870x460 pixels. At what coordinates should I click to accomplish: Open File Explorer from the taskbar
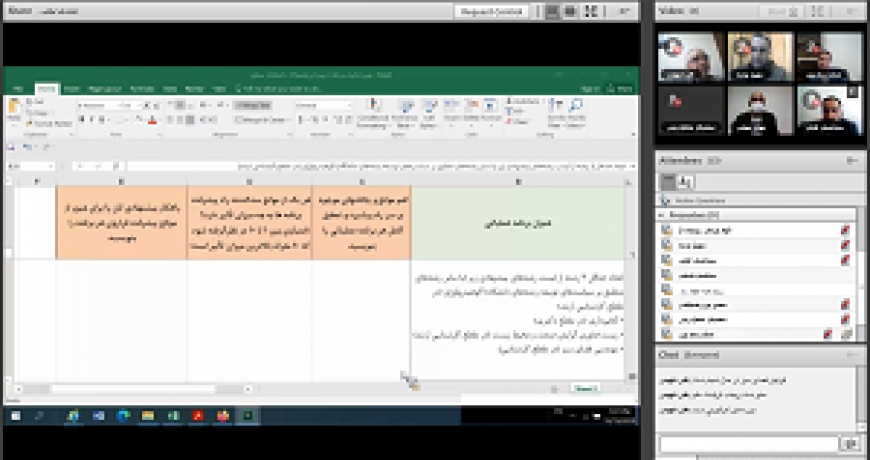pos(148,416)
